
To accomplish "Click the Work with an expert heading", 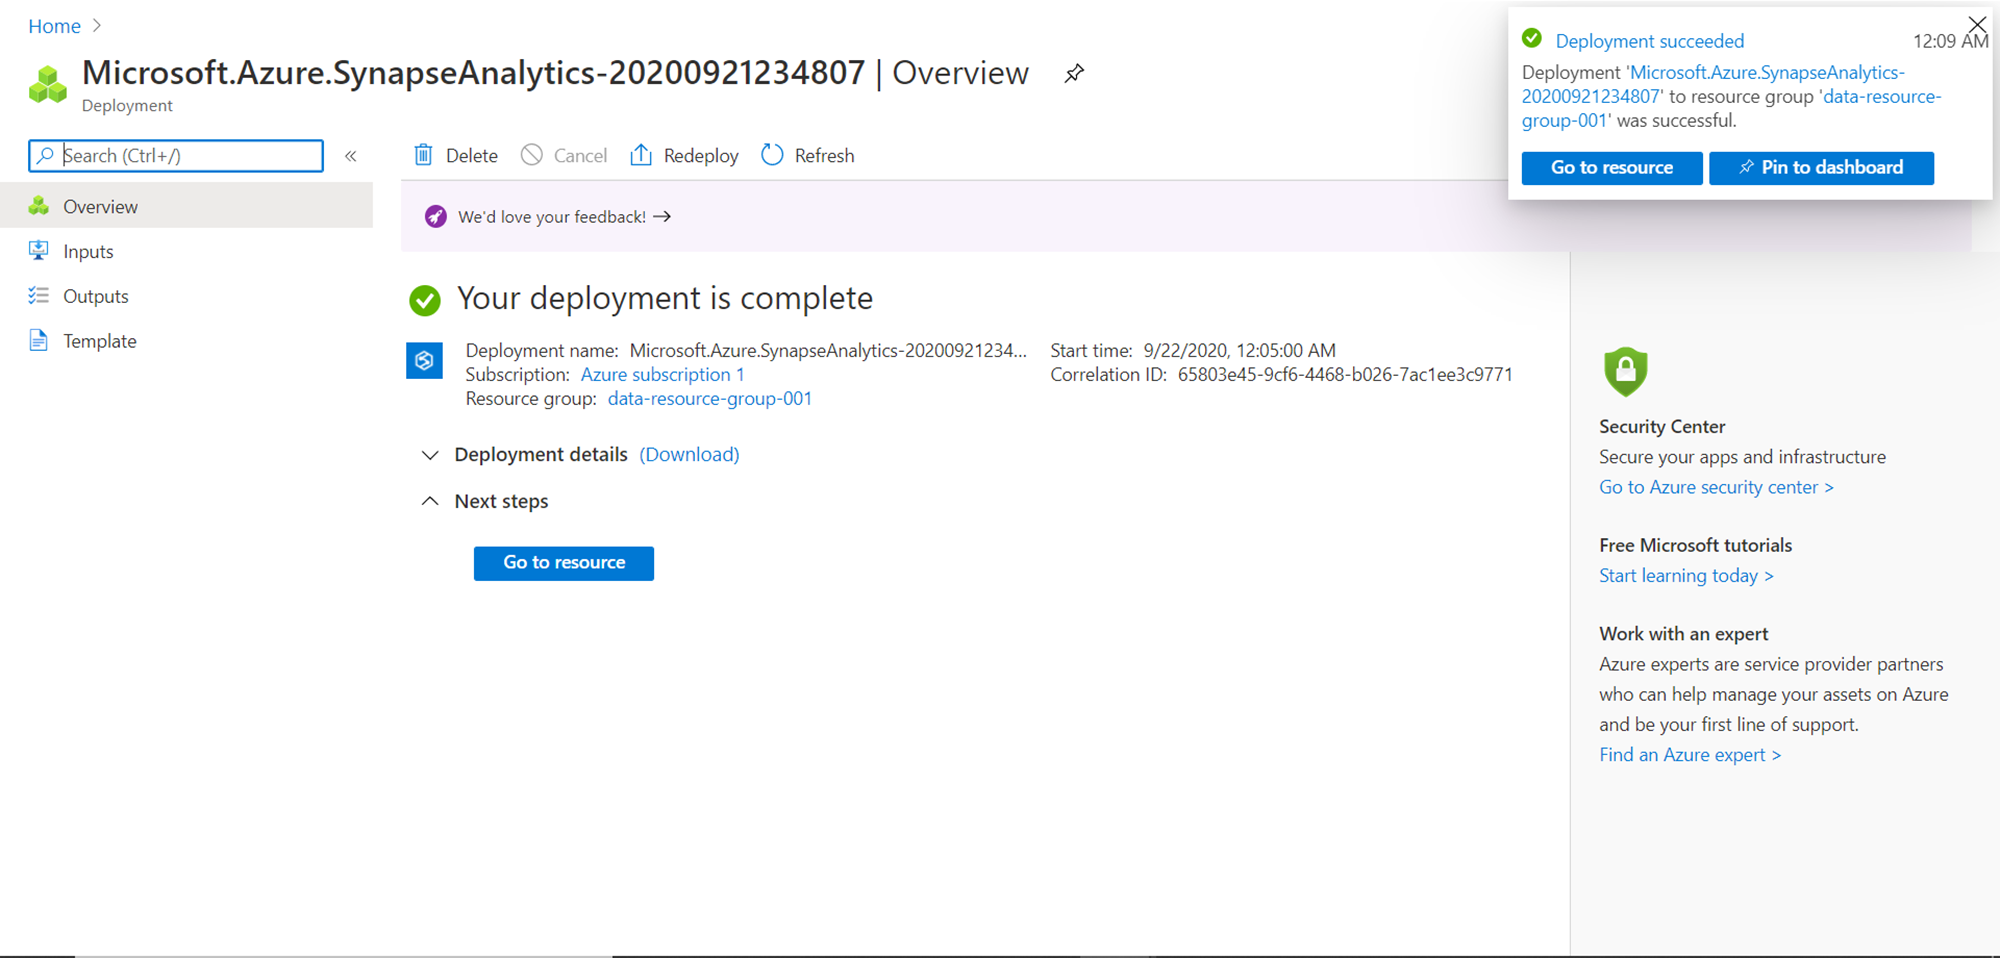I will click(1683, 633).
